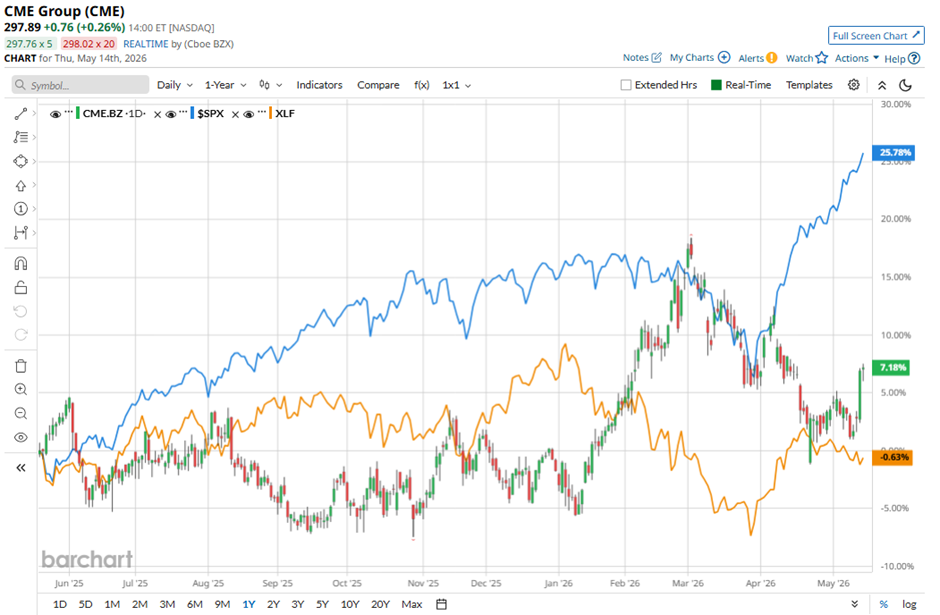Open the Indicators menu
Viewport: 940px width, 615px height.
tap(319, 85)
